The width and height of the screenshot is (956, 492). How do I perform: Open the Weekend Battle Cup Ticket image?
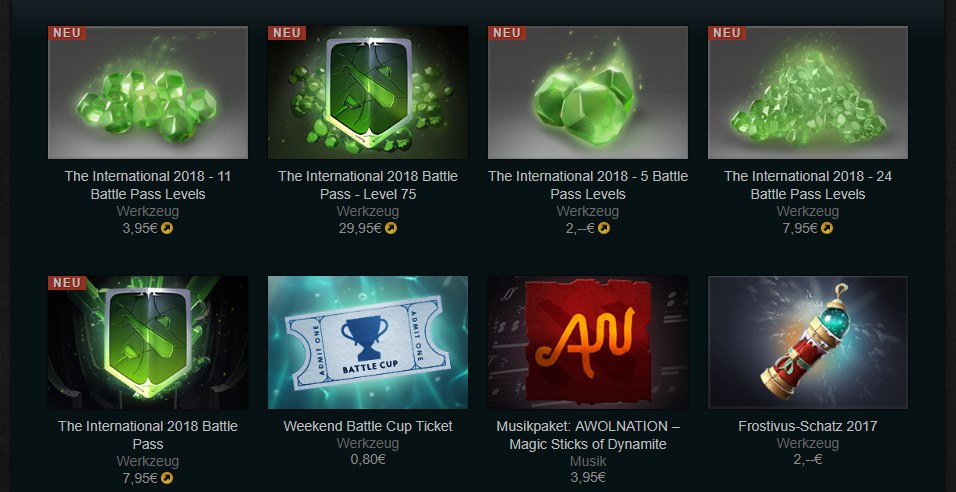[x=368, y=342]
